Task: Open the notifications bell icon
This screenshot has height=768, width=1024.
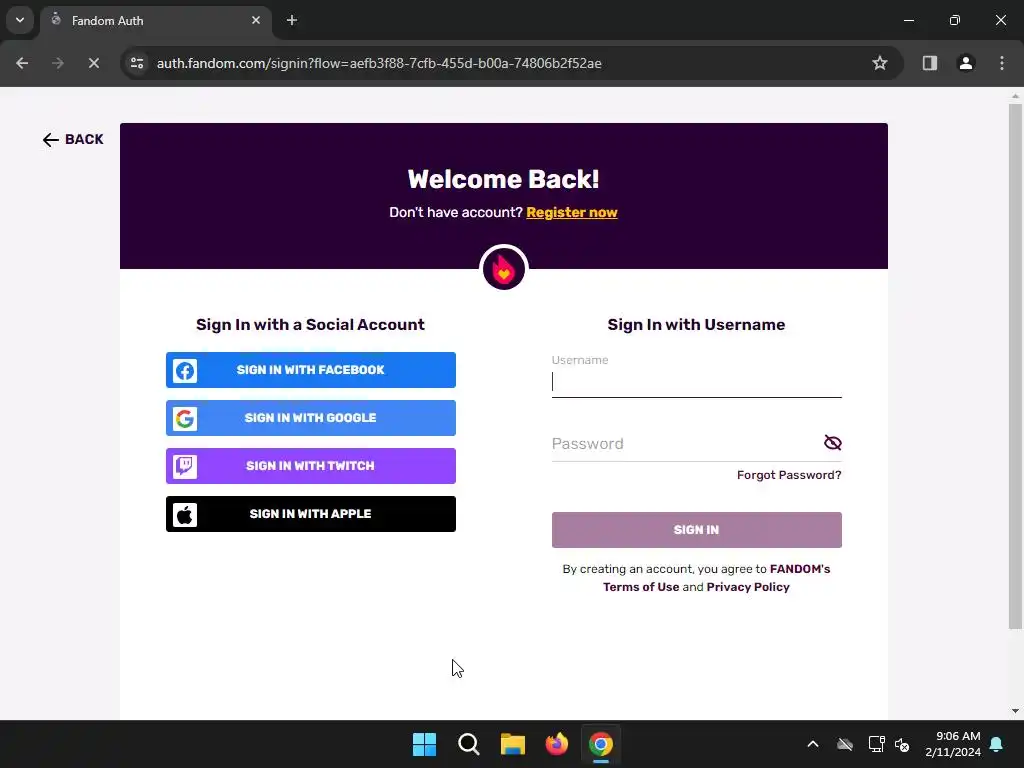Action: click(997, 744)
